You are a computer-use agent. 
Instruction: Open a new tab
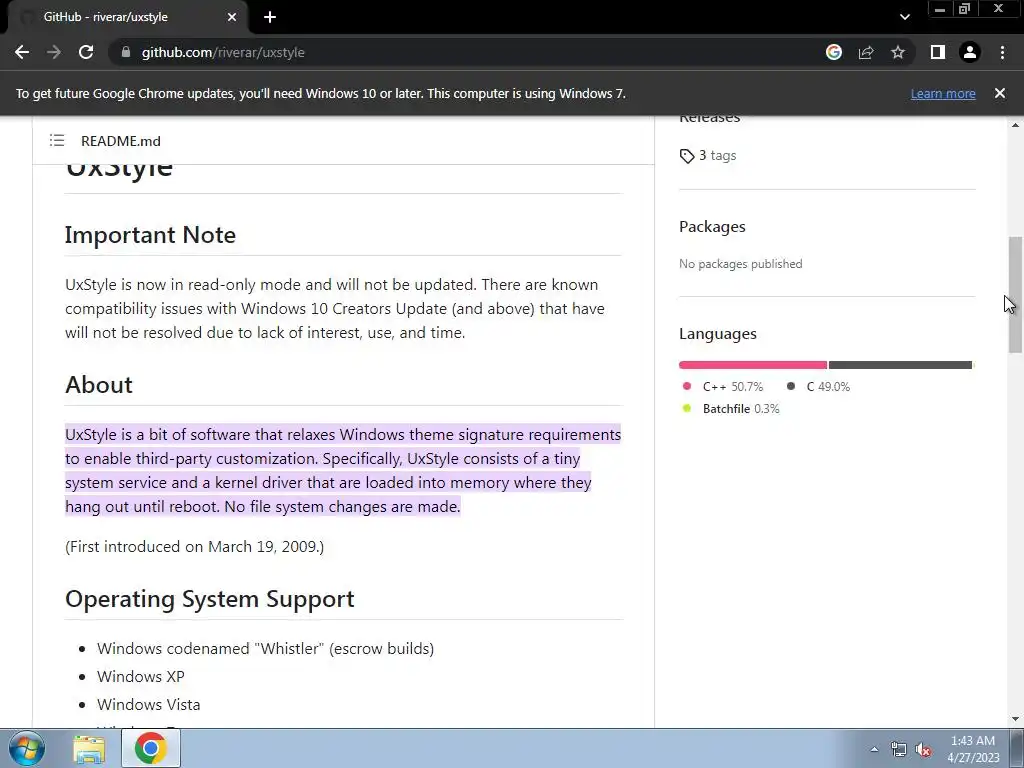coord(270,17)
